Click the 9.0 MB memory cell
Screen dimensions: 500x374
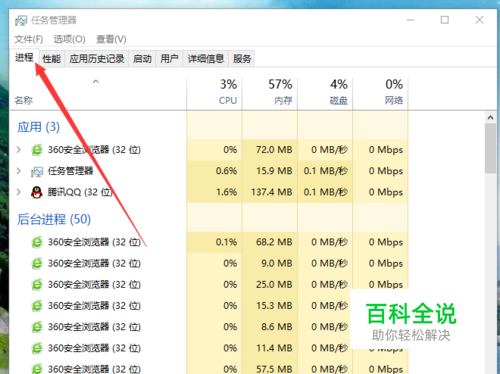click(270, 263)
